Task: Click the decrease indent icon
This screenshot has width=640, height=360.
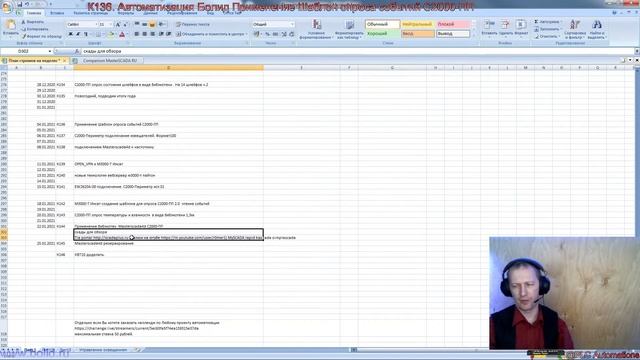Action: [161, 34]
